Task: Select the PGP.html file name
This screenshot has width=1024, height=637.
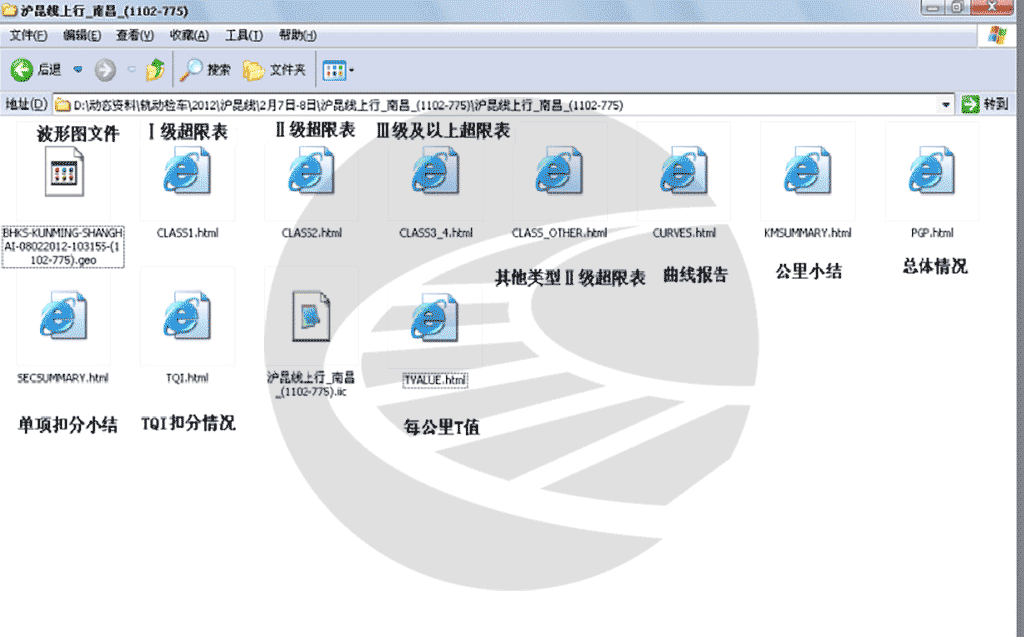Action: (x=932, y=233)
